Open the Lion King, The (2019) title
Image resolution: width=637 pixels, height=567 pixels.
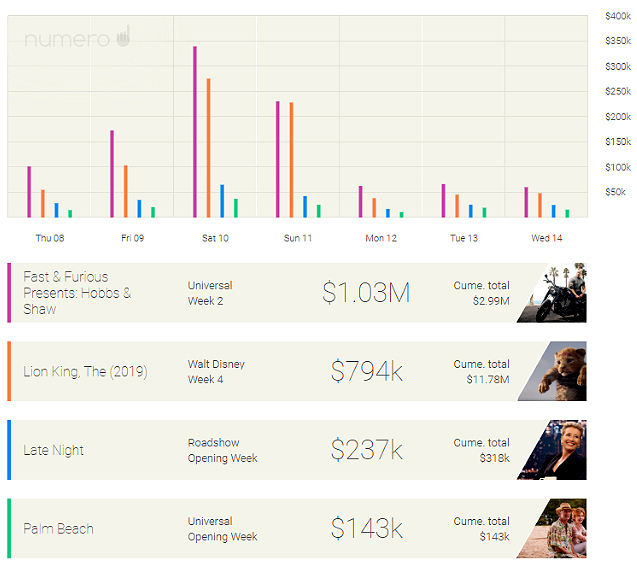tap(85, 372)
